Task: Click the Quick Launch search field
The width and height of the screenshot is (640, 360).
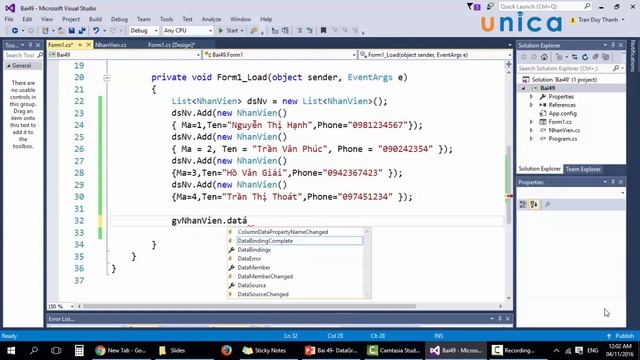Action: pos(545,7)
